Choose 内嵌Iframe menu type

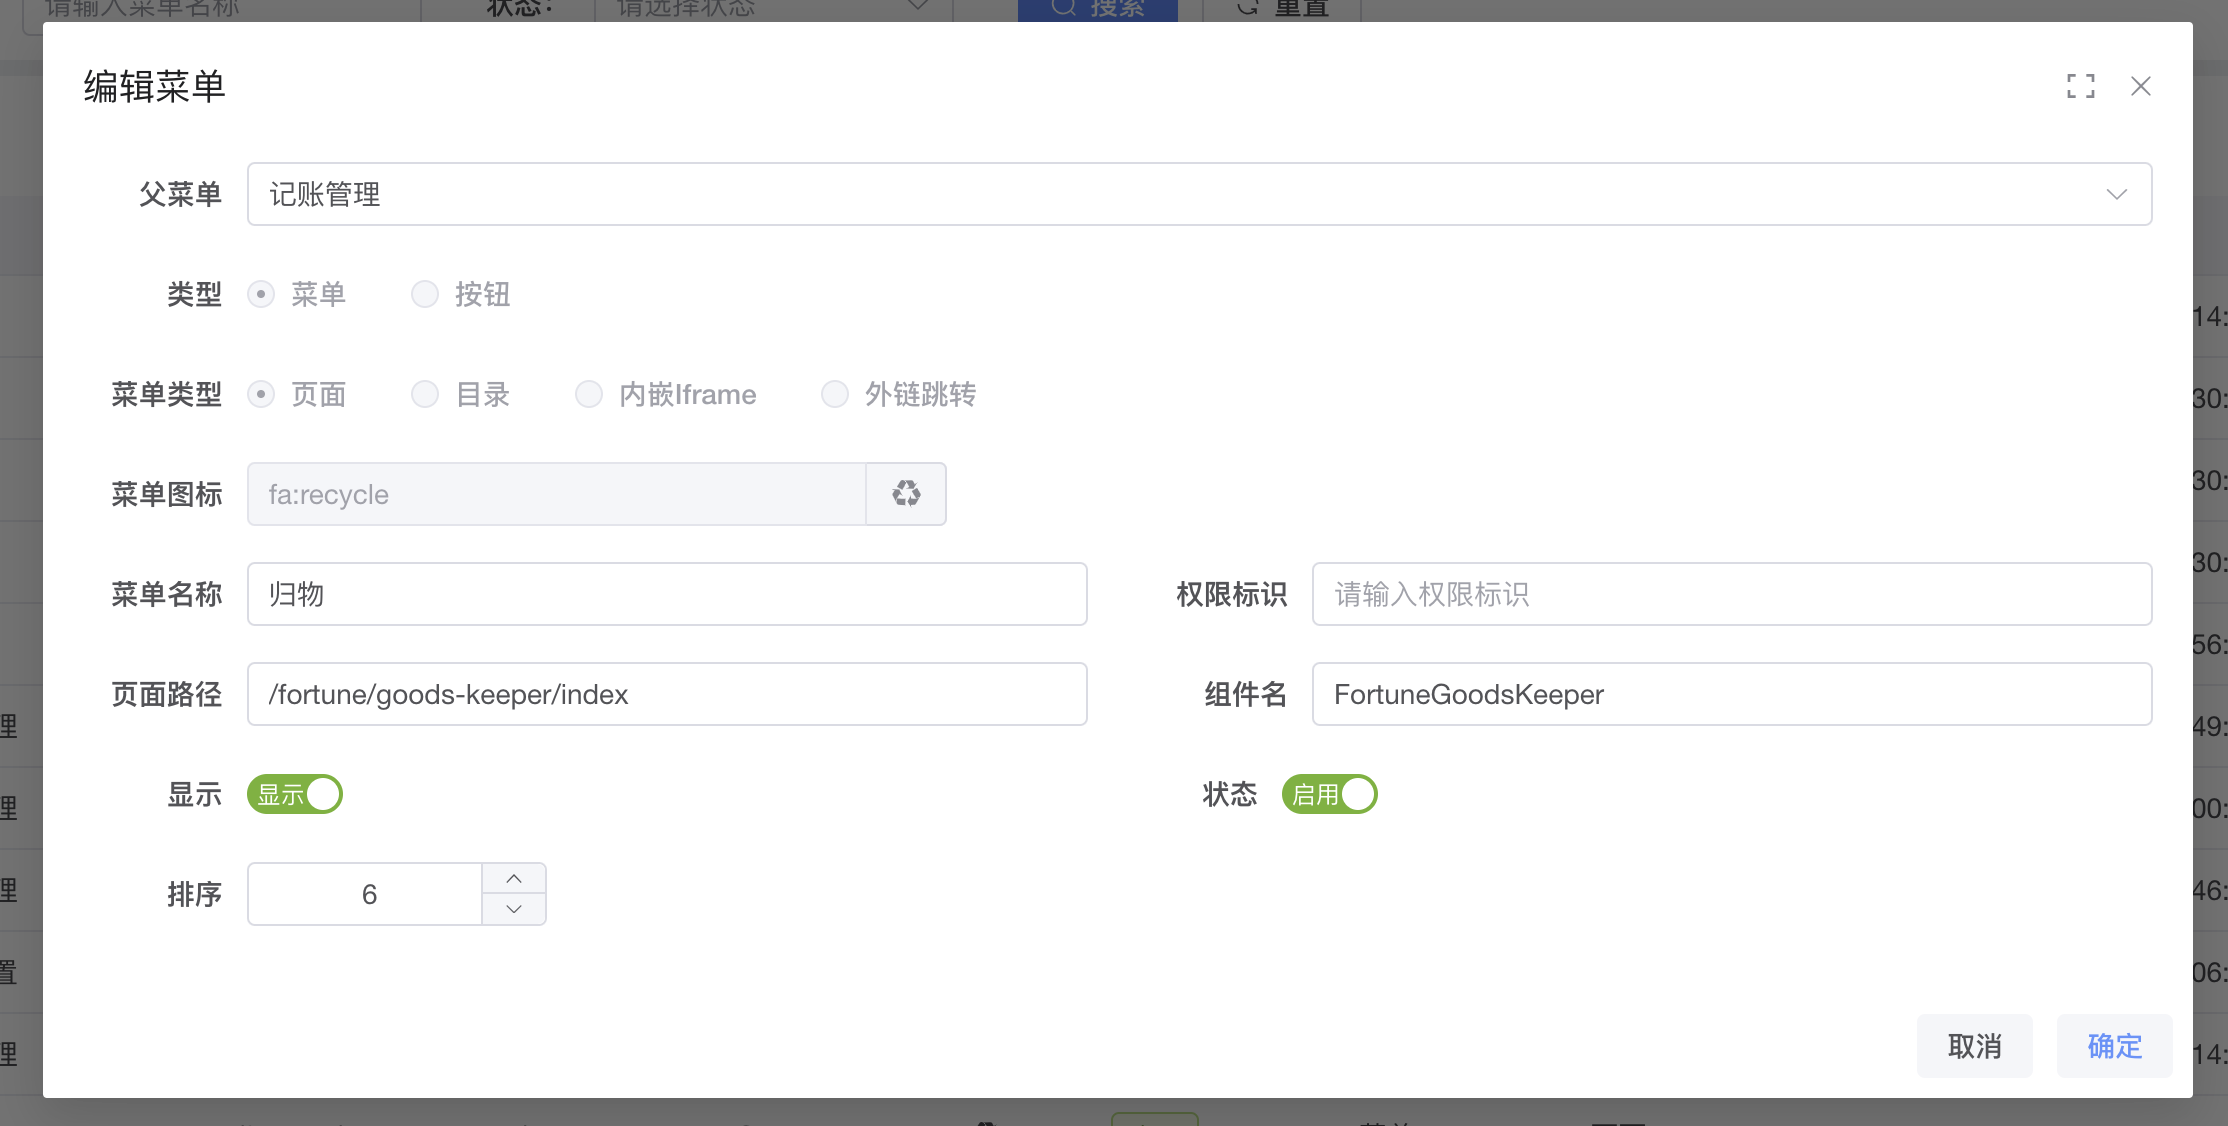coord(589,394)
